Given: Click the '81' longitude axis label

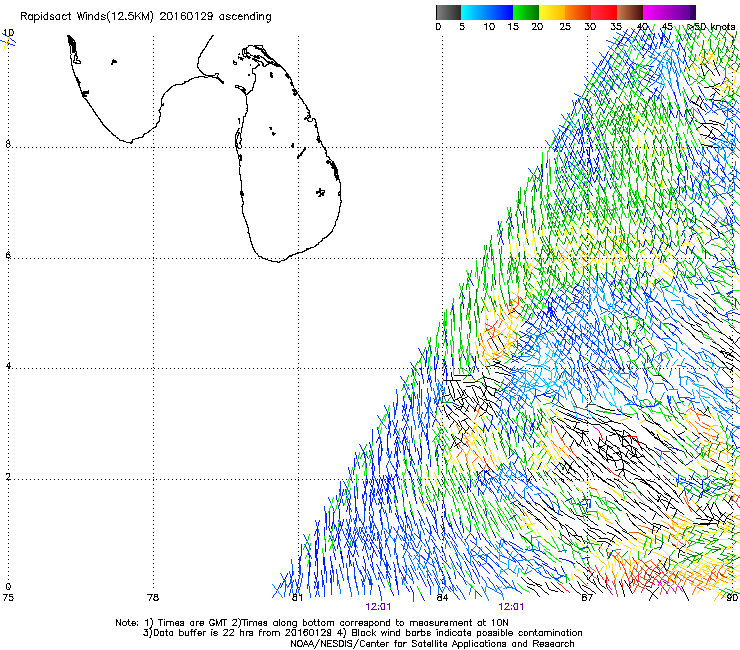Looking at the screenshot, I should coord(297,598).
